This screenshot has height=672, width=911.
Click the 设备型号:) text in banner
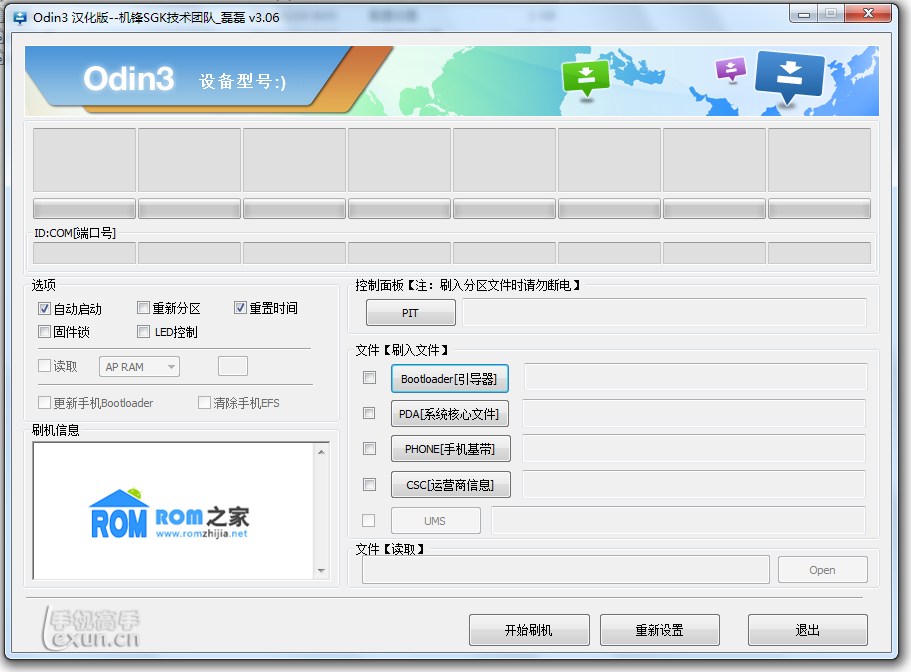[243, 81]
